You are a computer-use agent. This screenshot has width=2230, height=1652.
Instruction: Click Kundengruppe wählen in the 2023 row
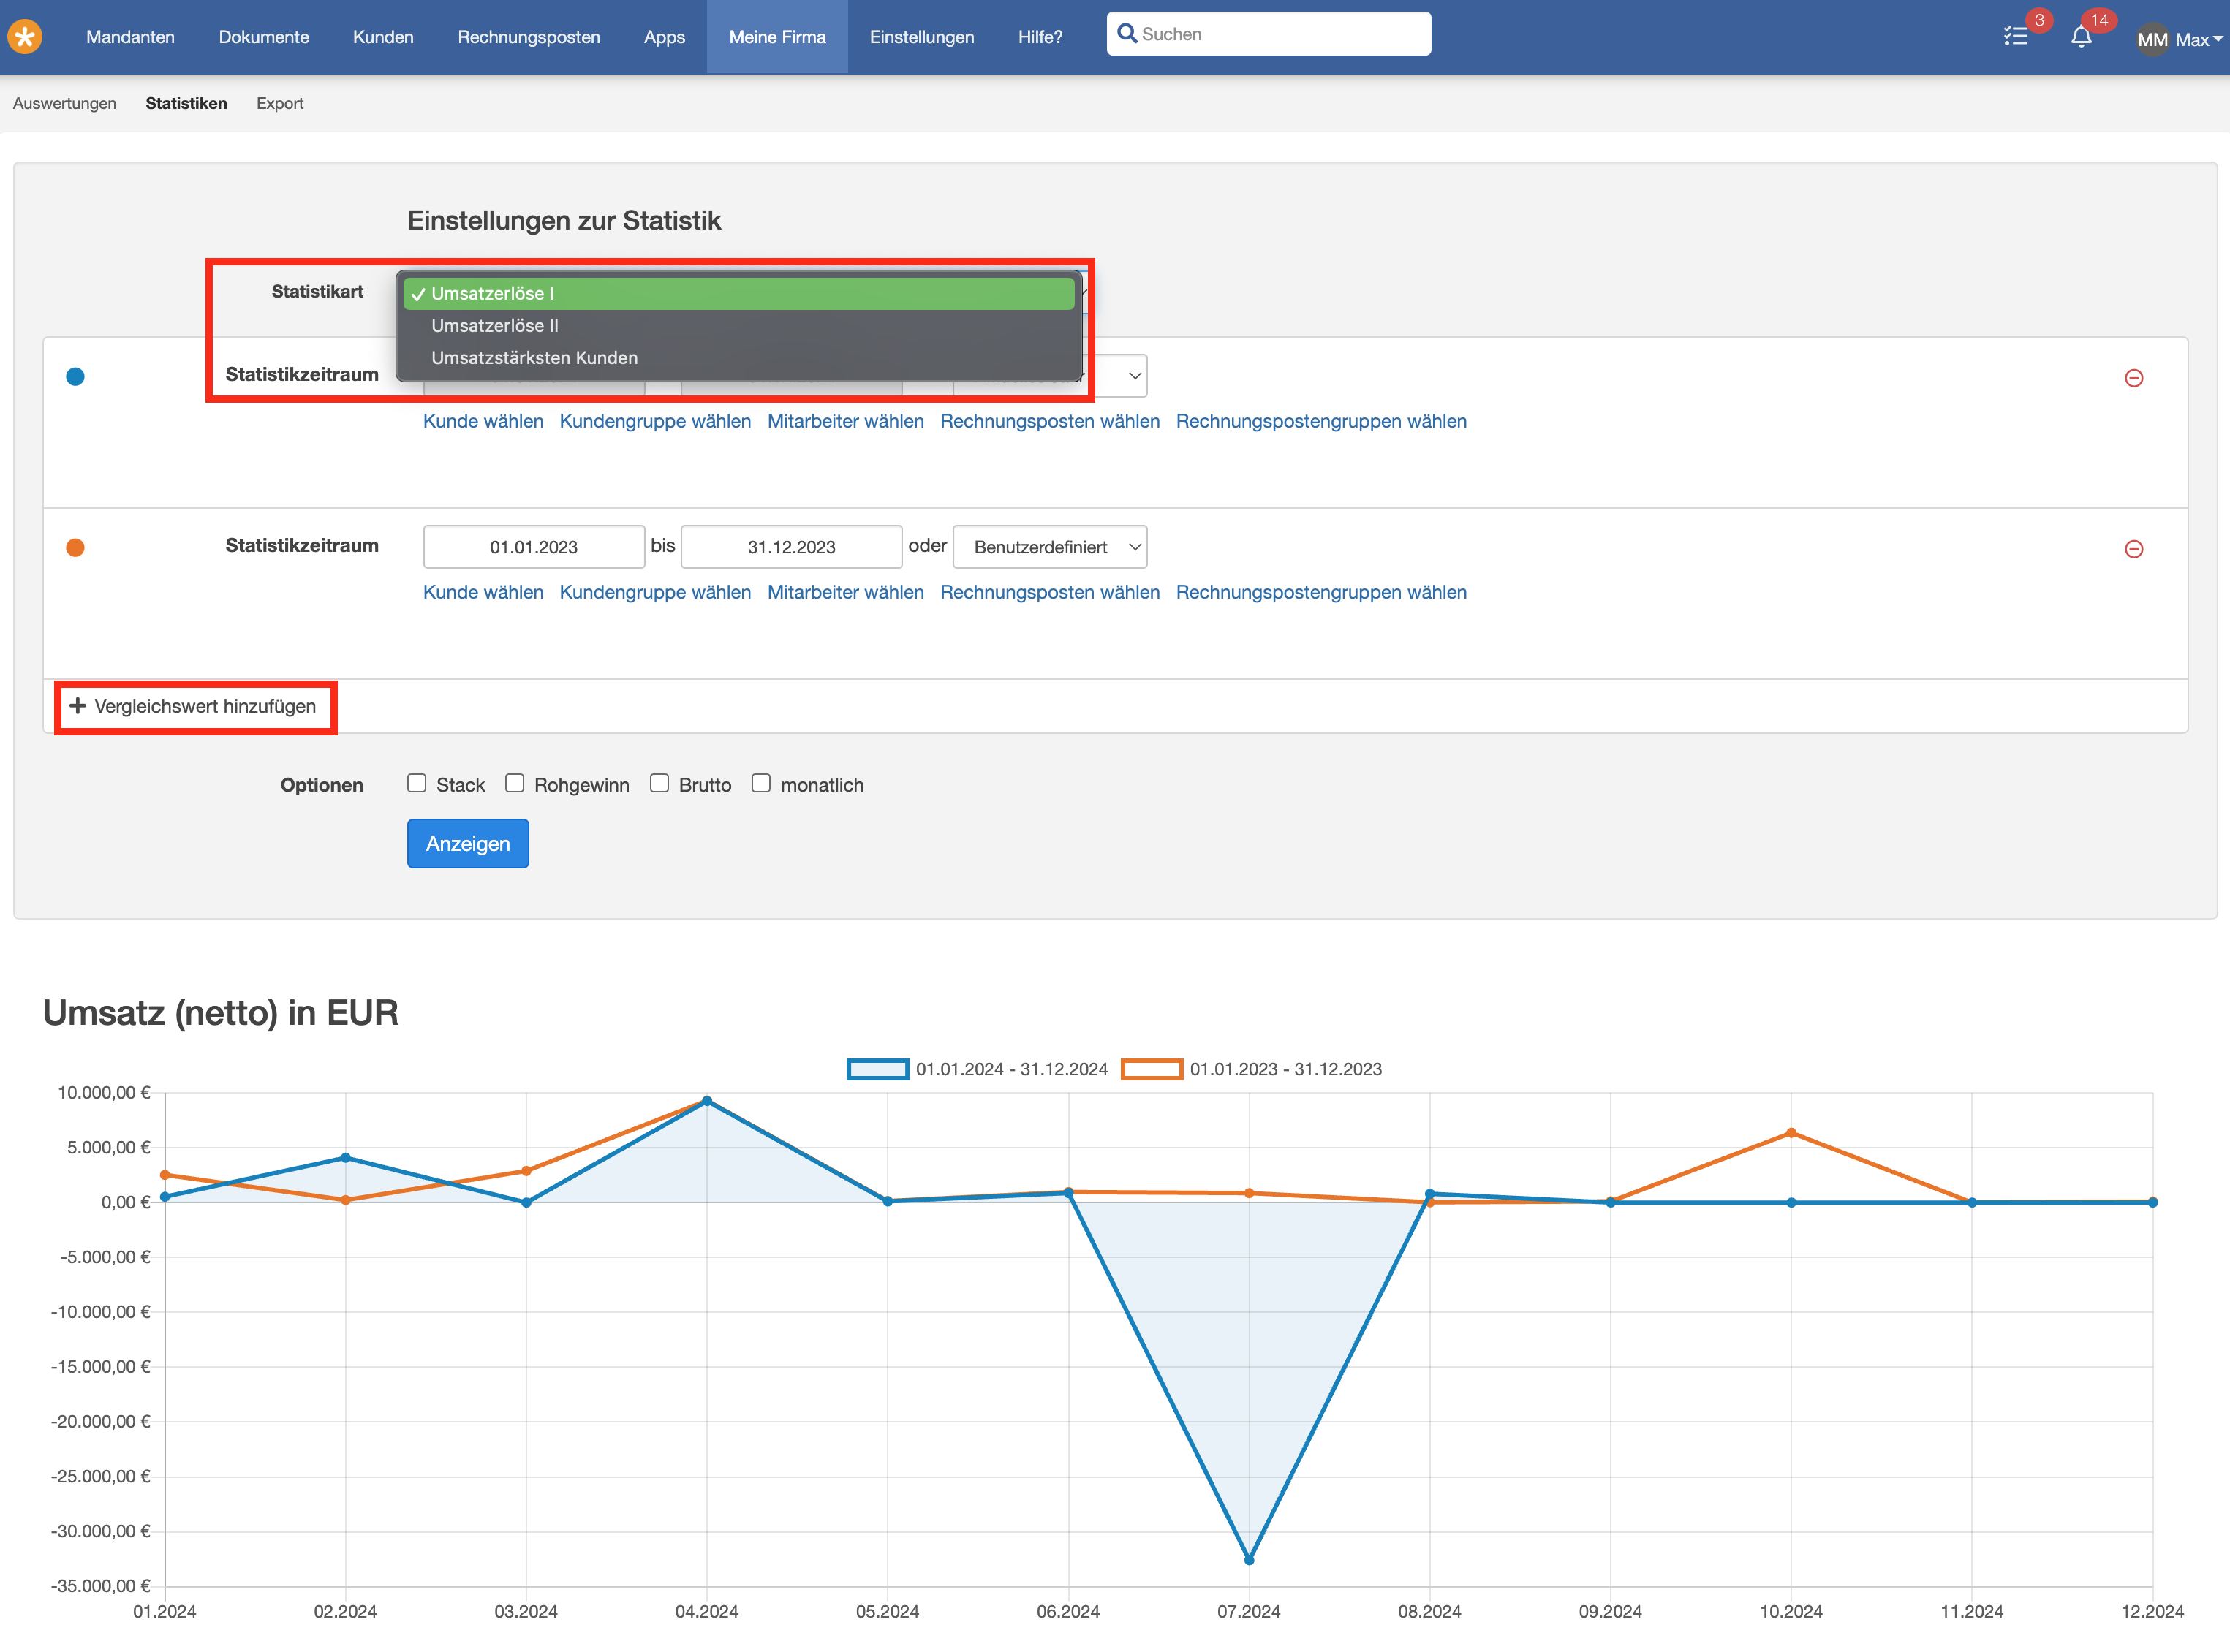pos(655,592)
